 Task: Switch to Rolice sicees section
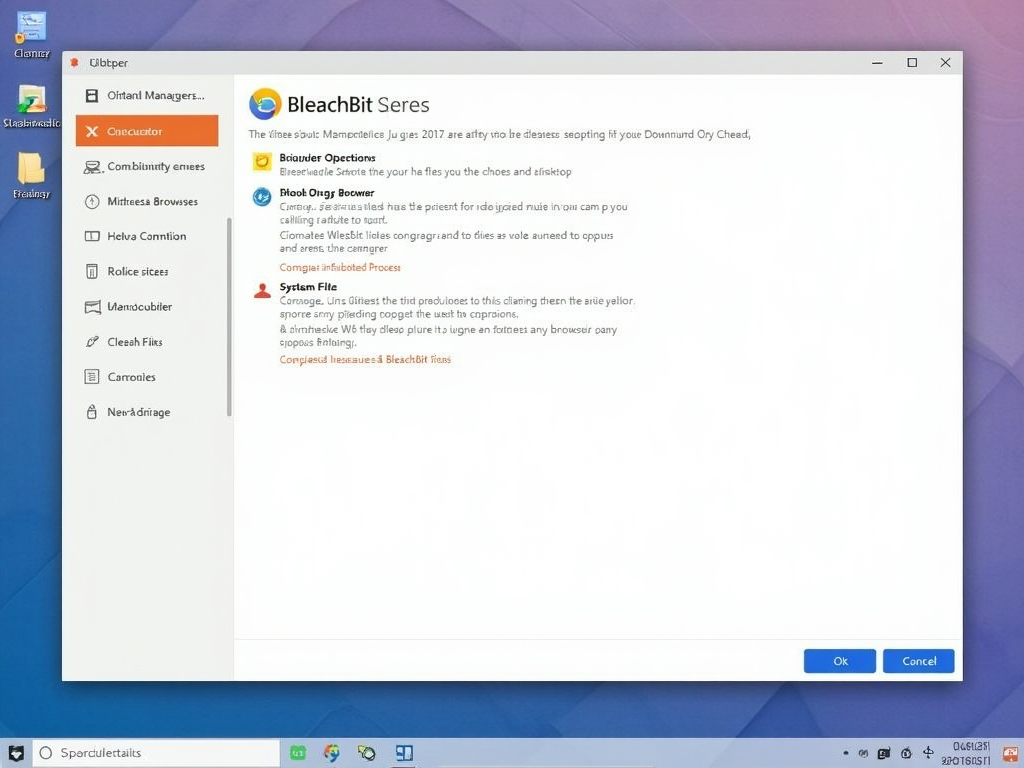(x=147, y=272)
